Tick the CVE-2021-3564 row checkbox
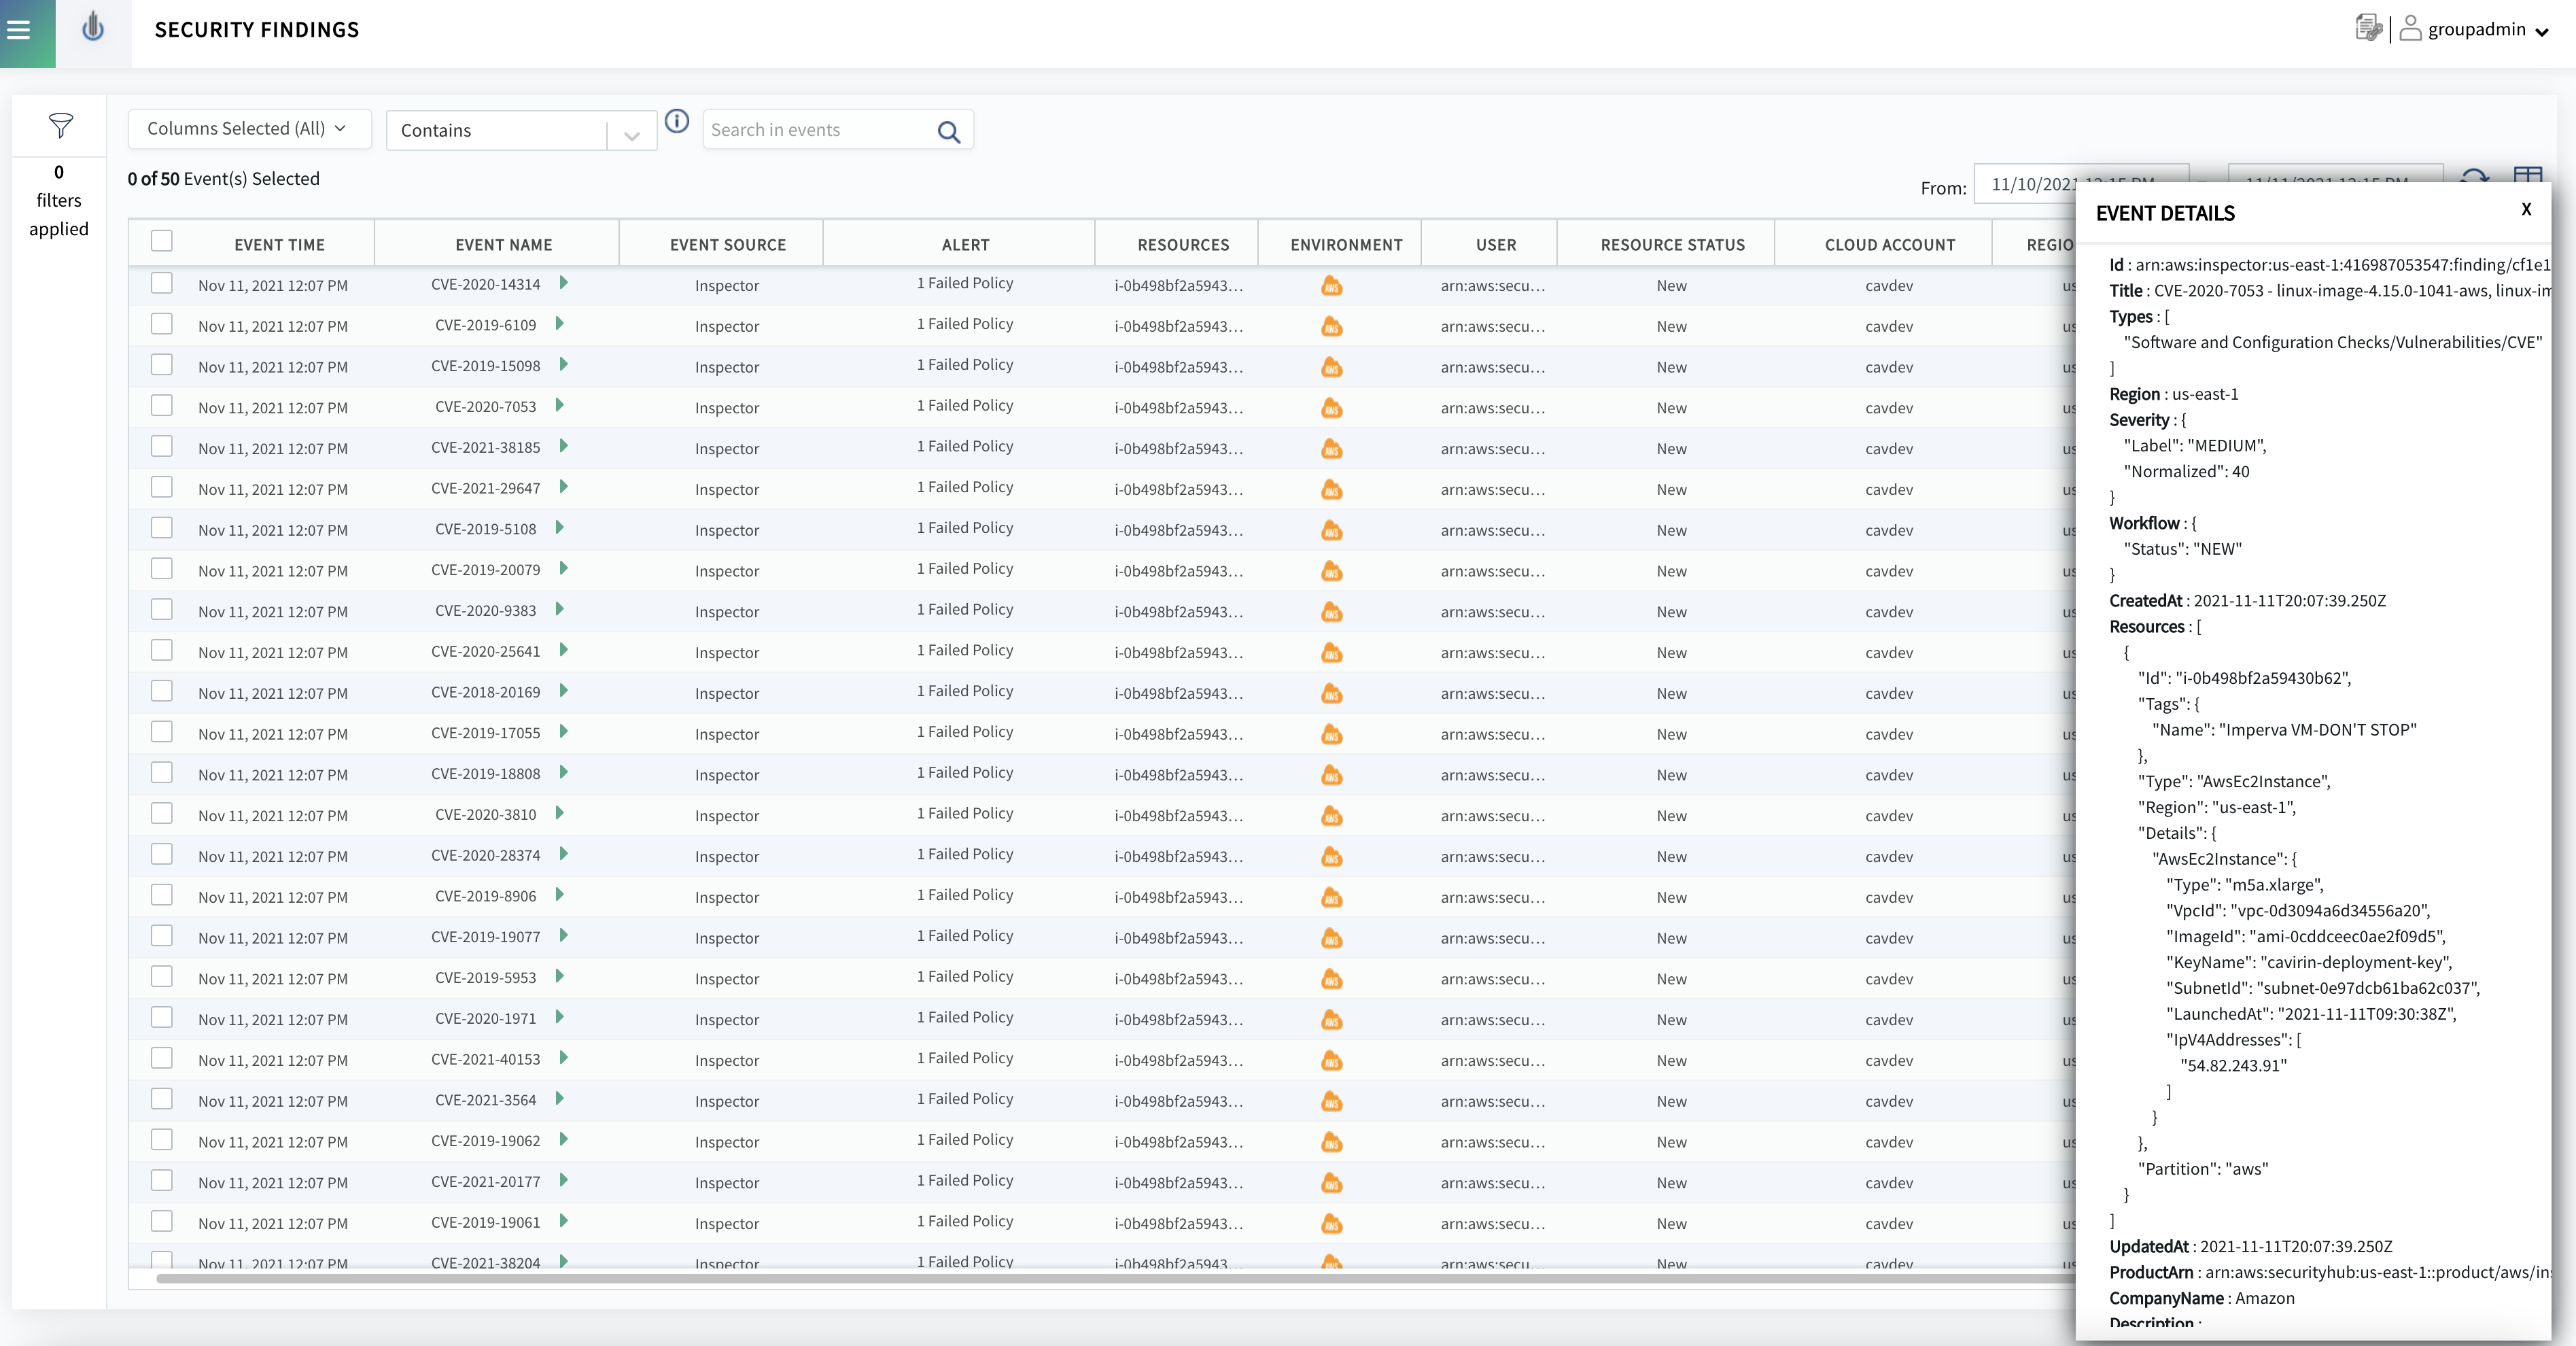 161,1098
